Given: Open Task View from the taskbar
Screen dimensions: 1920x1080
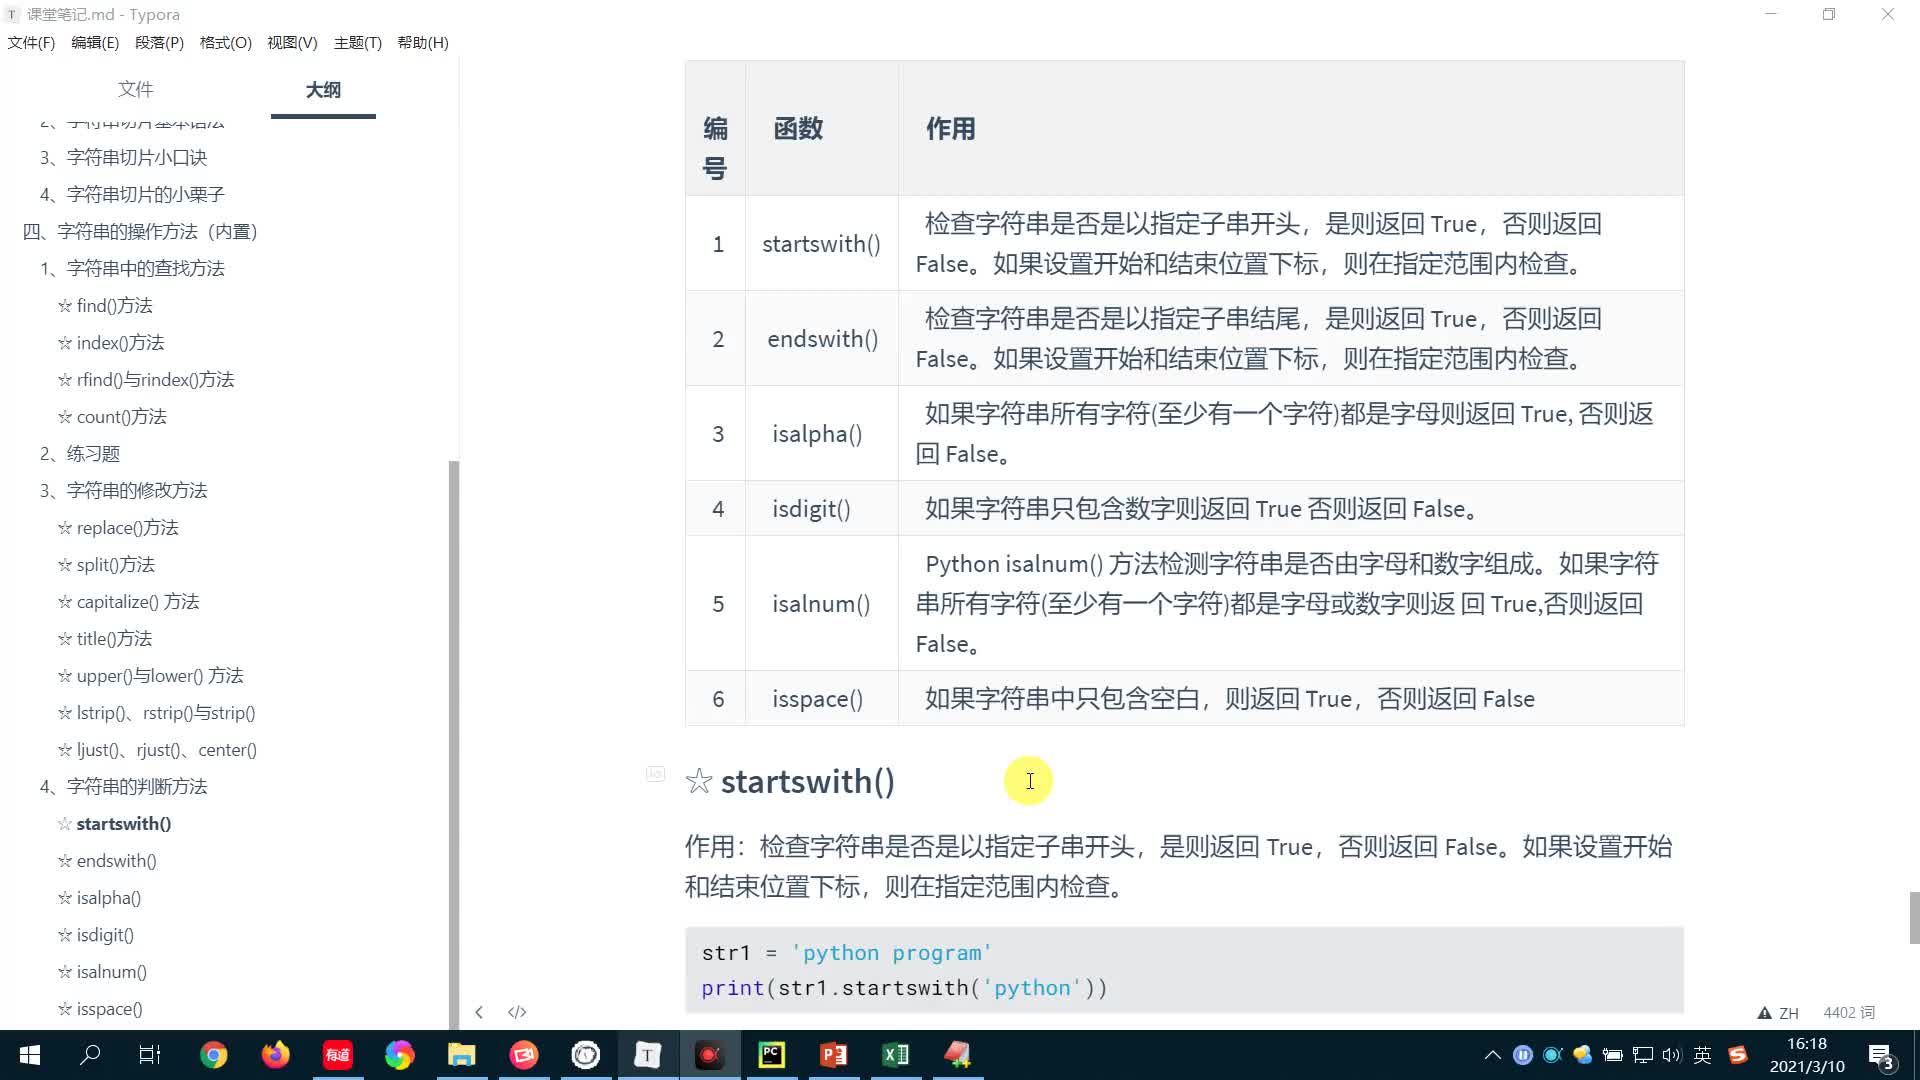Looking at the screenshot, I should point(150,1055).
